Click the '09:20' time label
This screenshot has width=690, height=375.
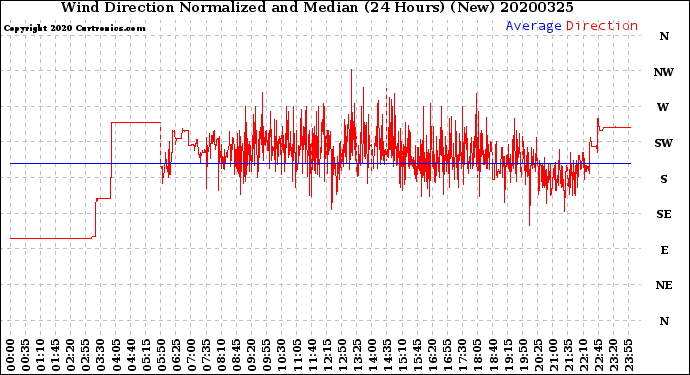tap(252, 355)
